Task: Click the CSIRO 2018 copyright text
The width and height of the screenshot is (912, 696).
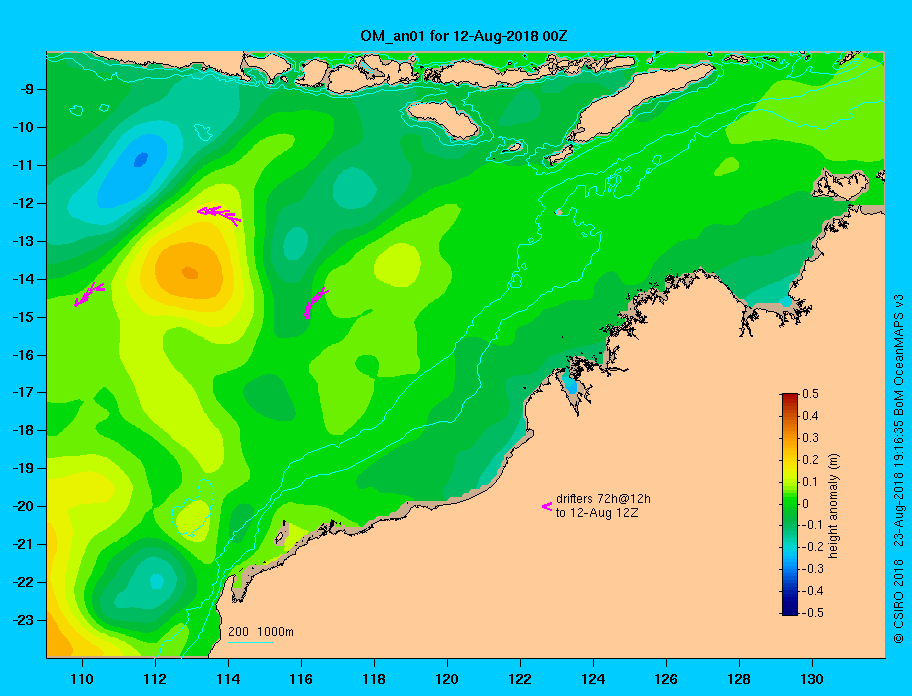Action: coord(899,601)
